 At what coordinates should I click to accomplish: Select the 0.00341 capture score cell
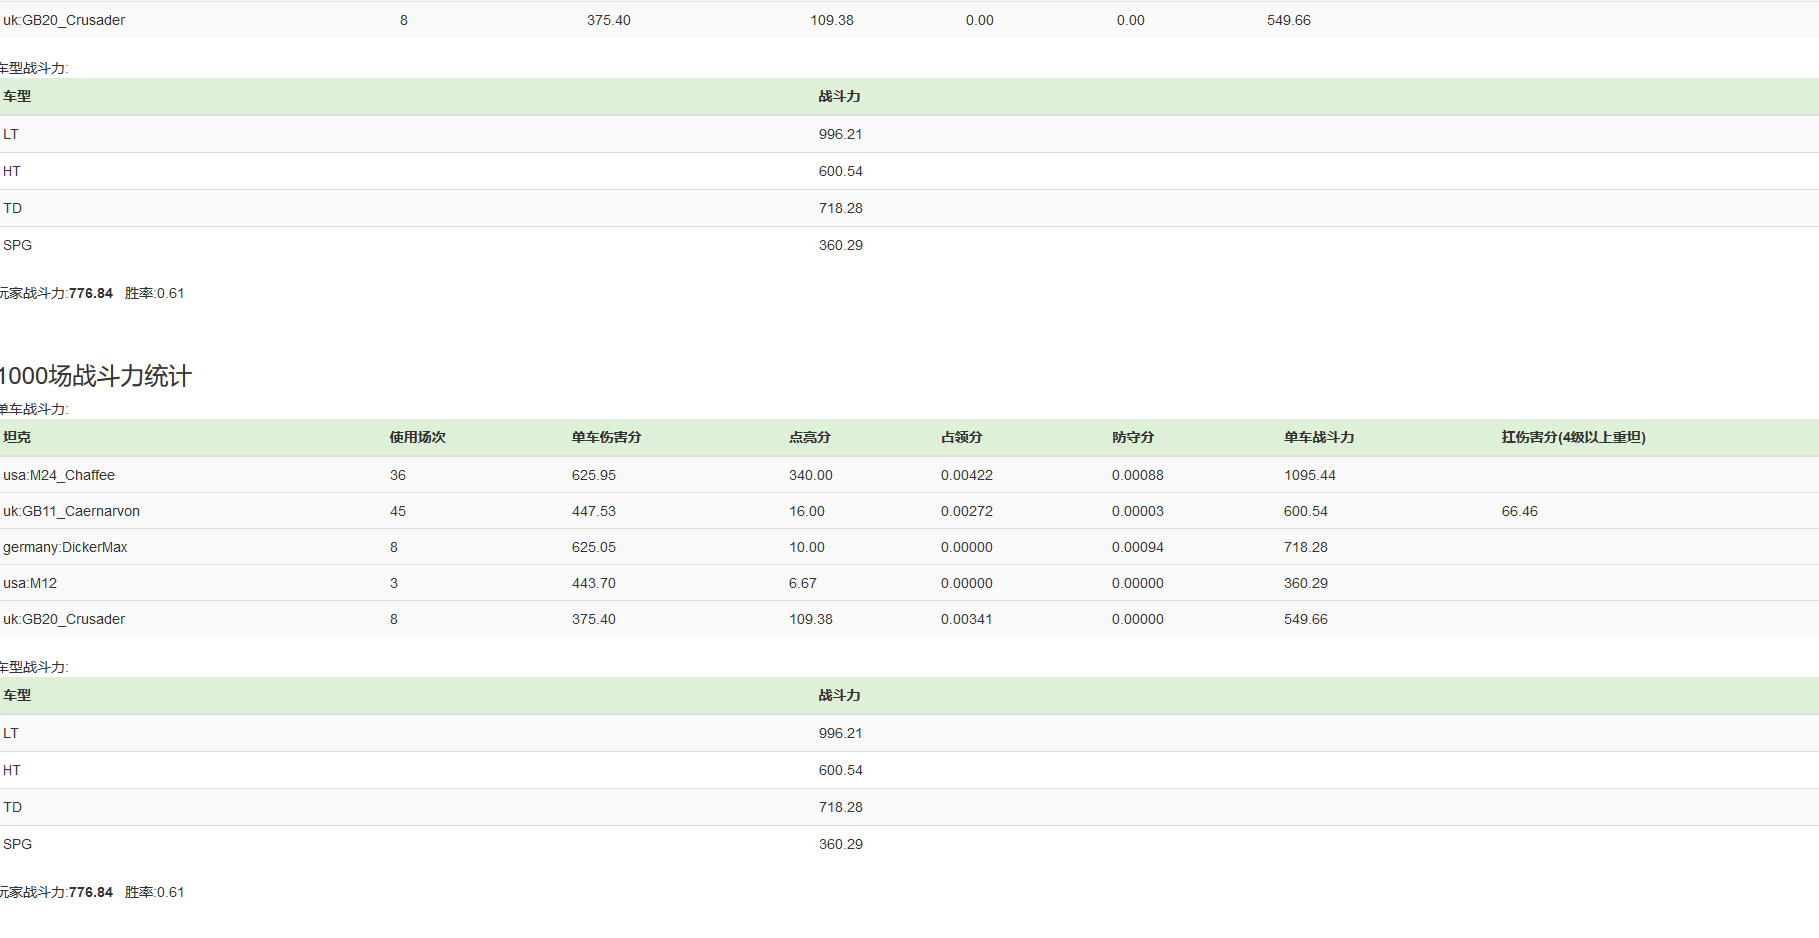click(x=966, y=619)
